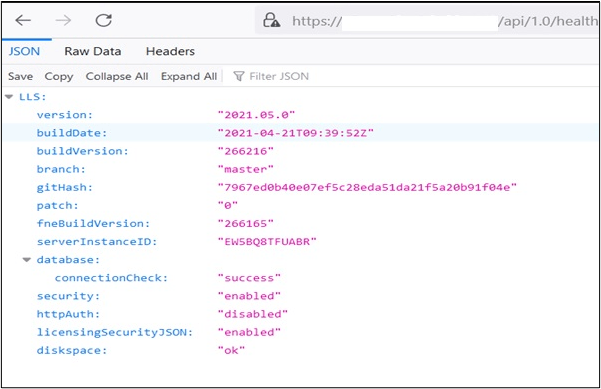The width and height of the screenshot is (601, 389).
Task: Click Collapse All
Action: [x=117, y=76]
